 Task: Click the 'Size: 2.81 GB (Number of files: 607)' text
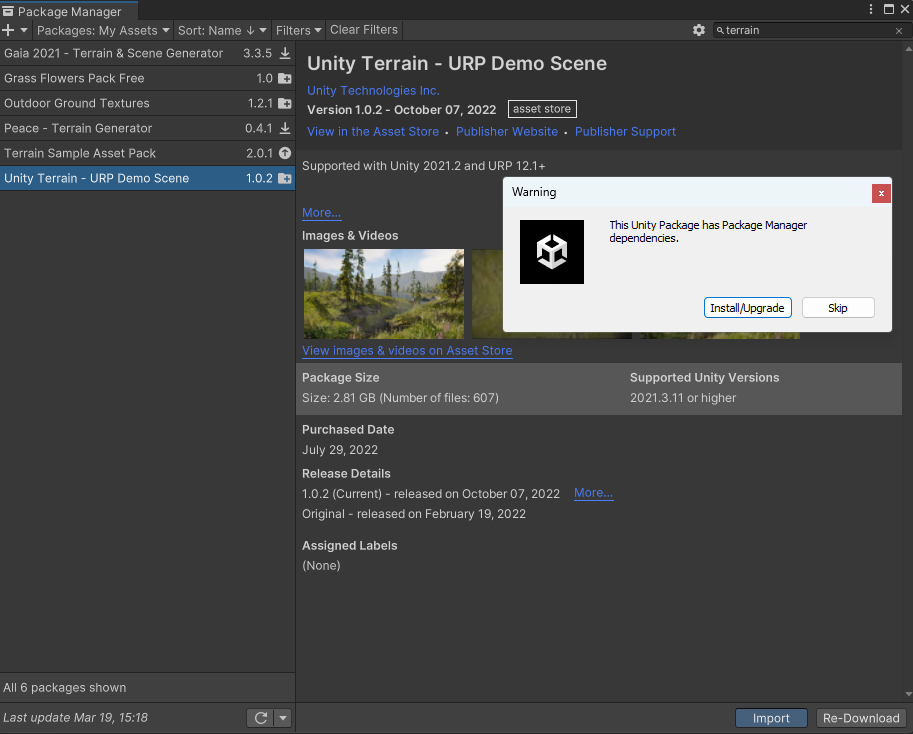(x=400, y=398)
